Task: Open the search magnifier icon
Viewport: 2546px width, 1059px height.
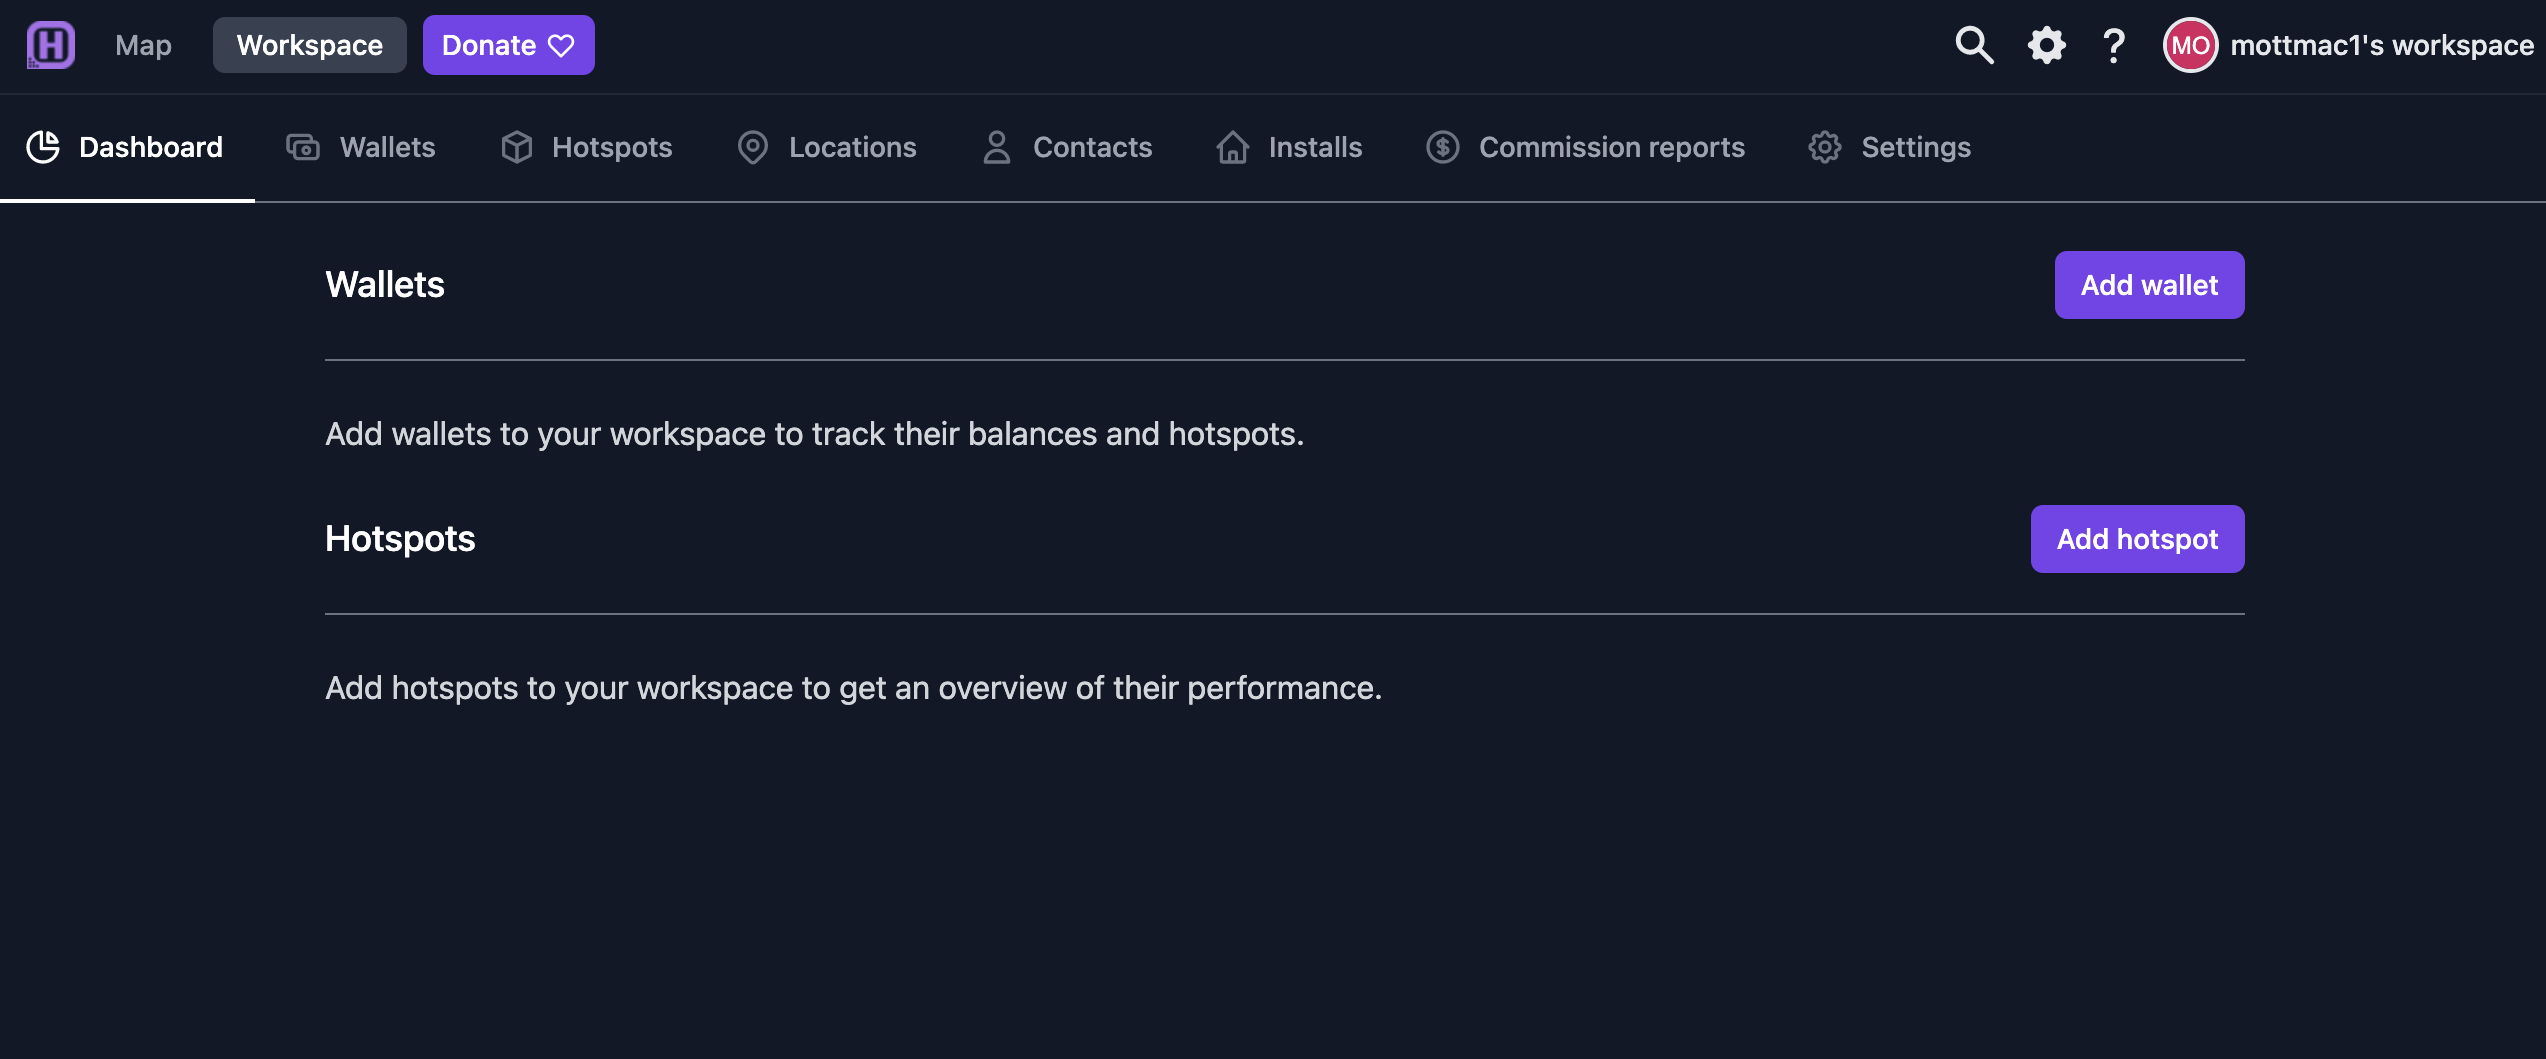Action: point(1974,45)
